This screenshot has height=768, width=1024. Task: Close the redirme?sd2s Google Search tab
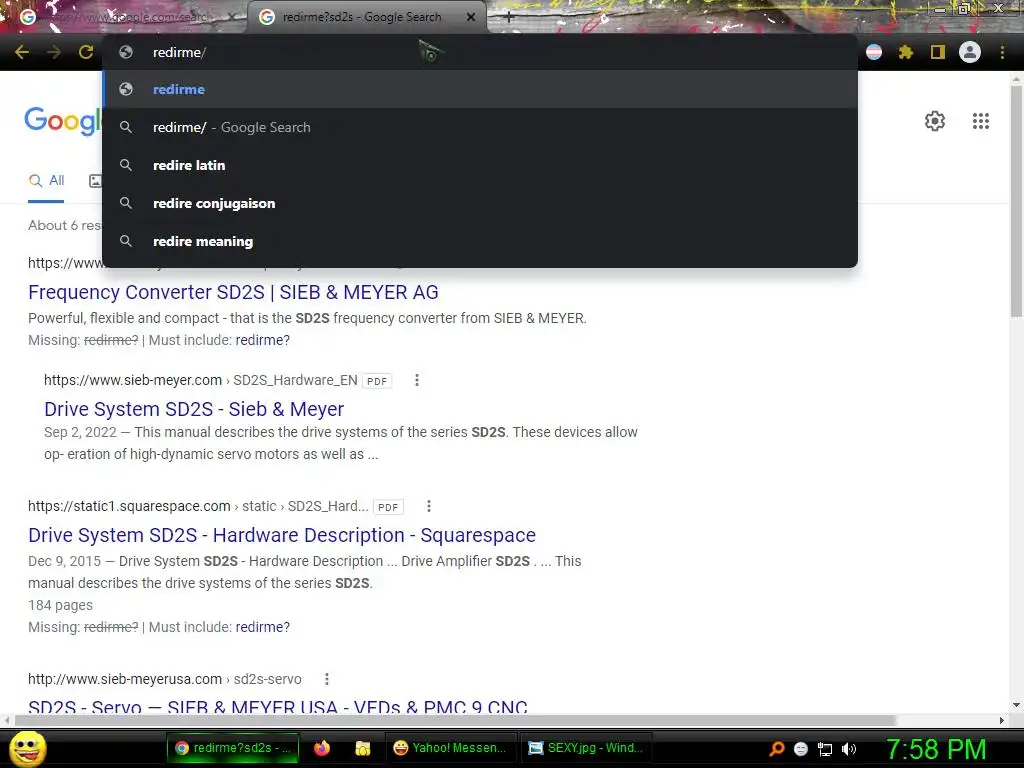coord(471,17)
